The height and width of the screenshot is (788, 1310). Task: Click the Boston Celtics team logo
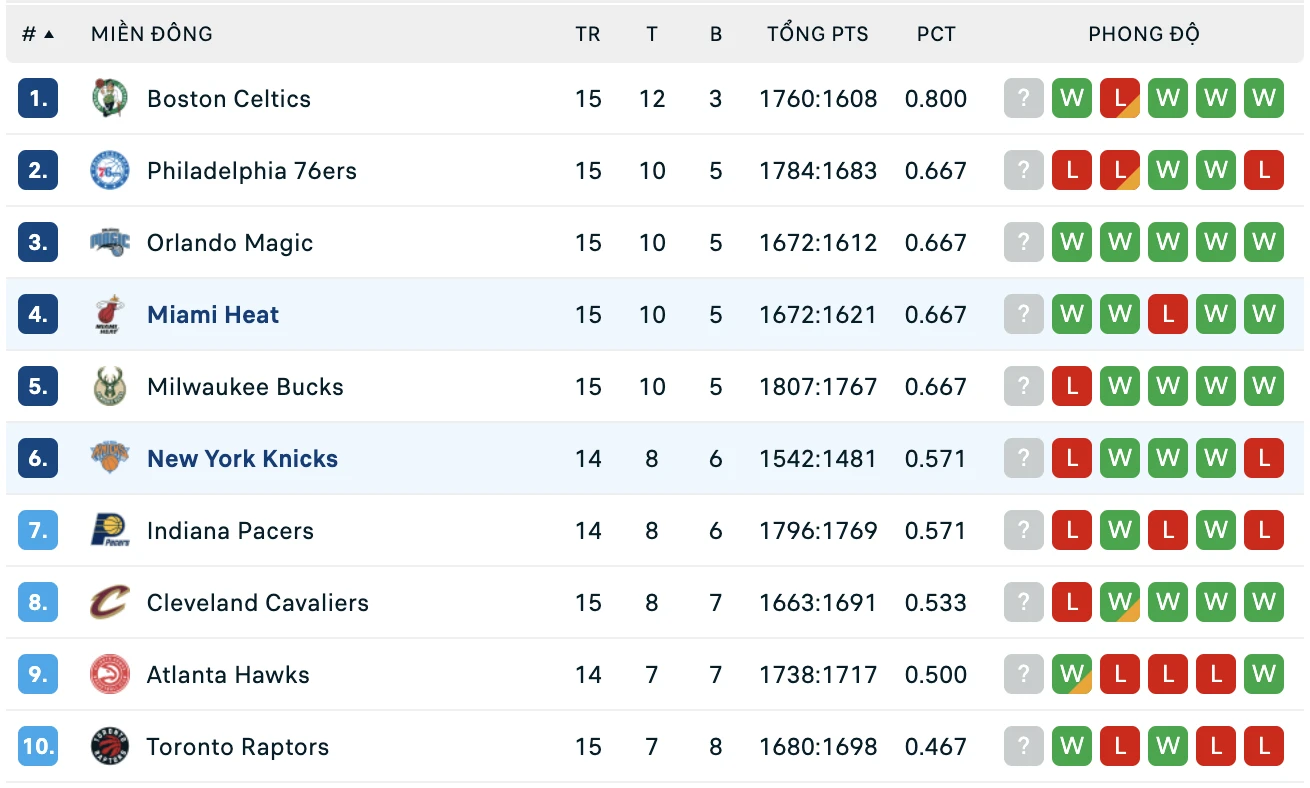pos(109,98)
